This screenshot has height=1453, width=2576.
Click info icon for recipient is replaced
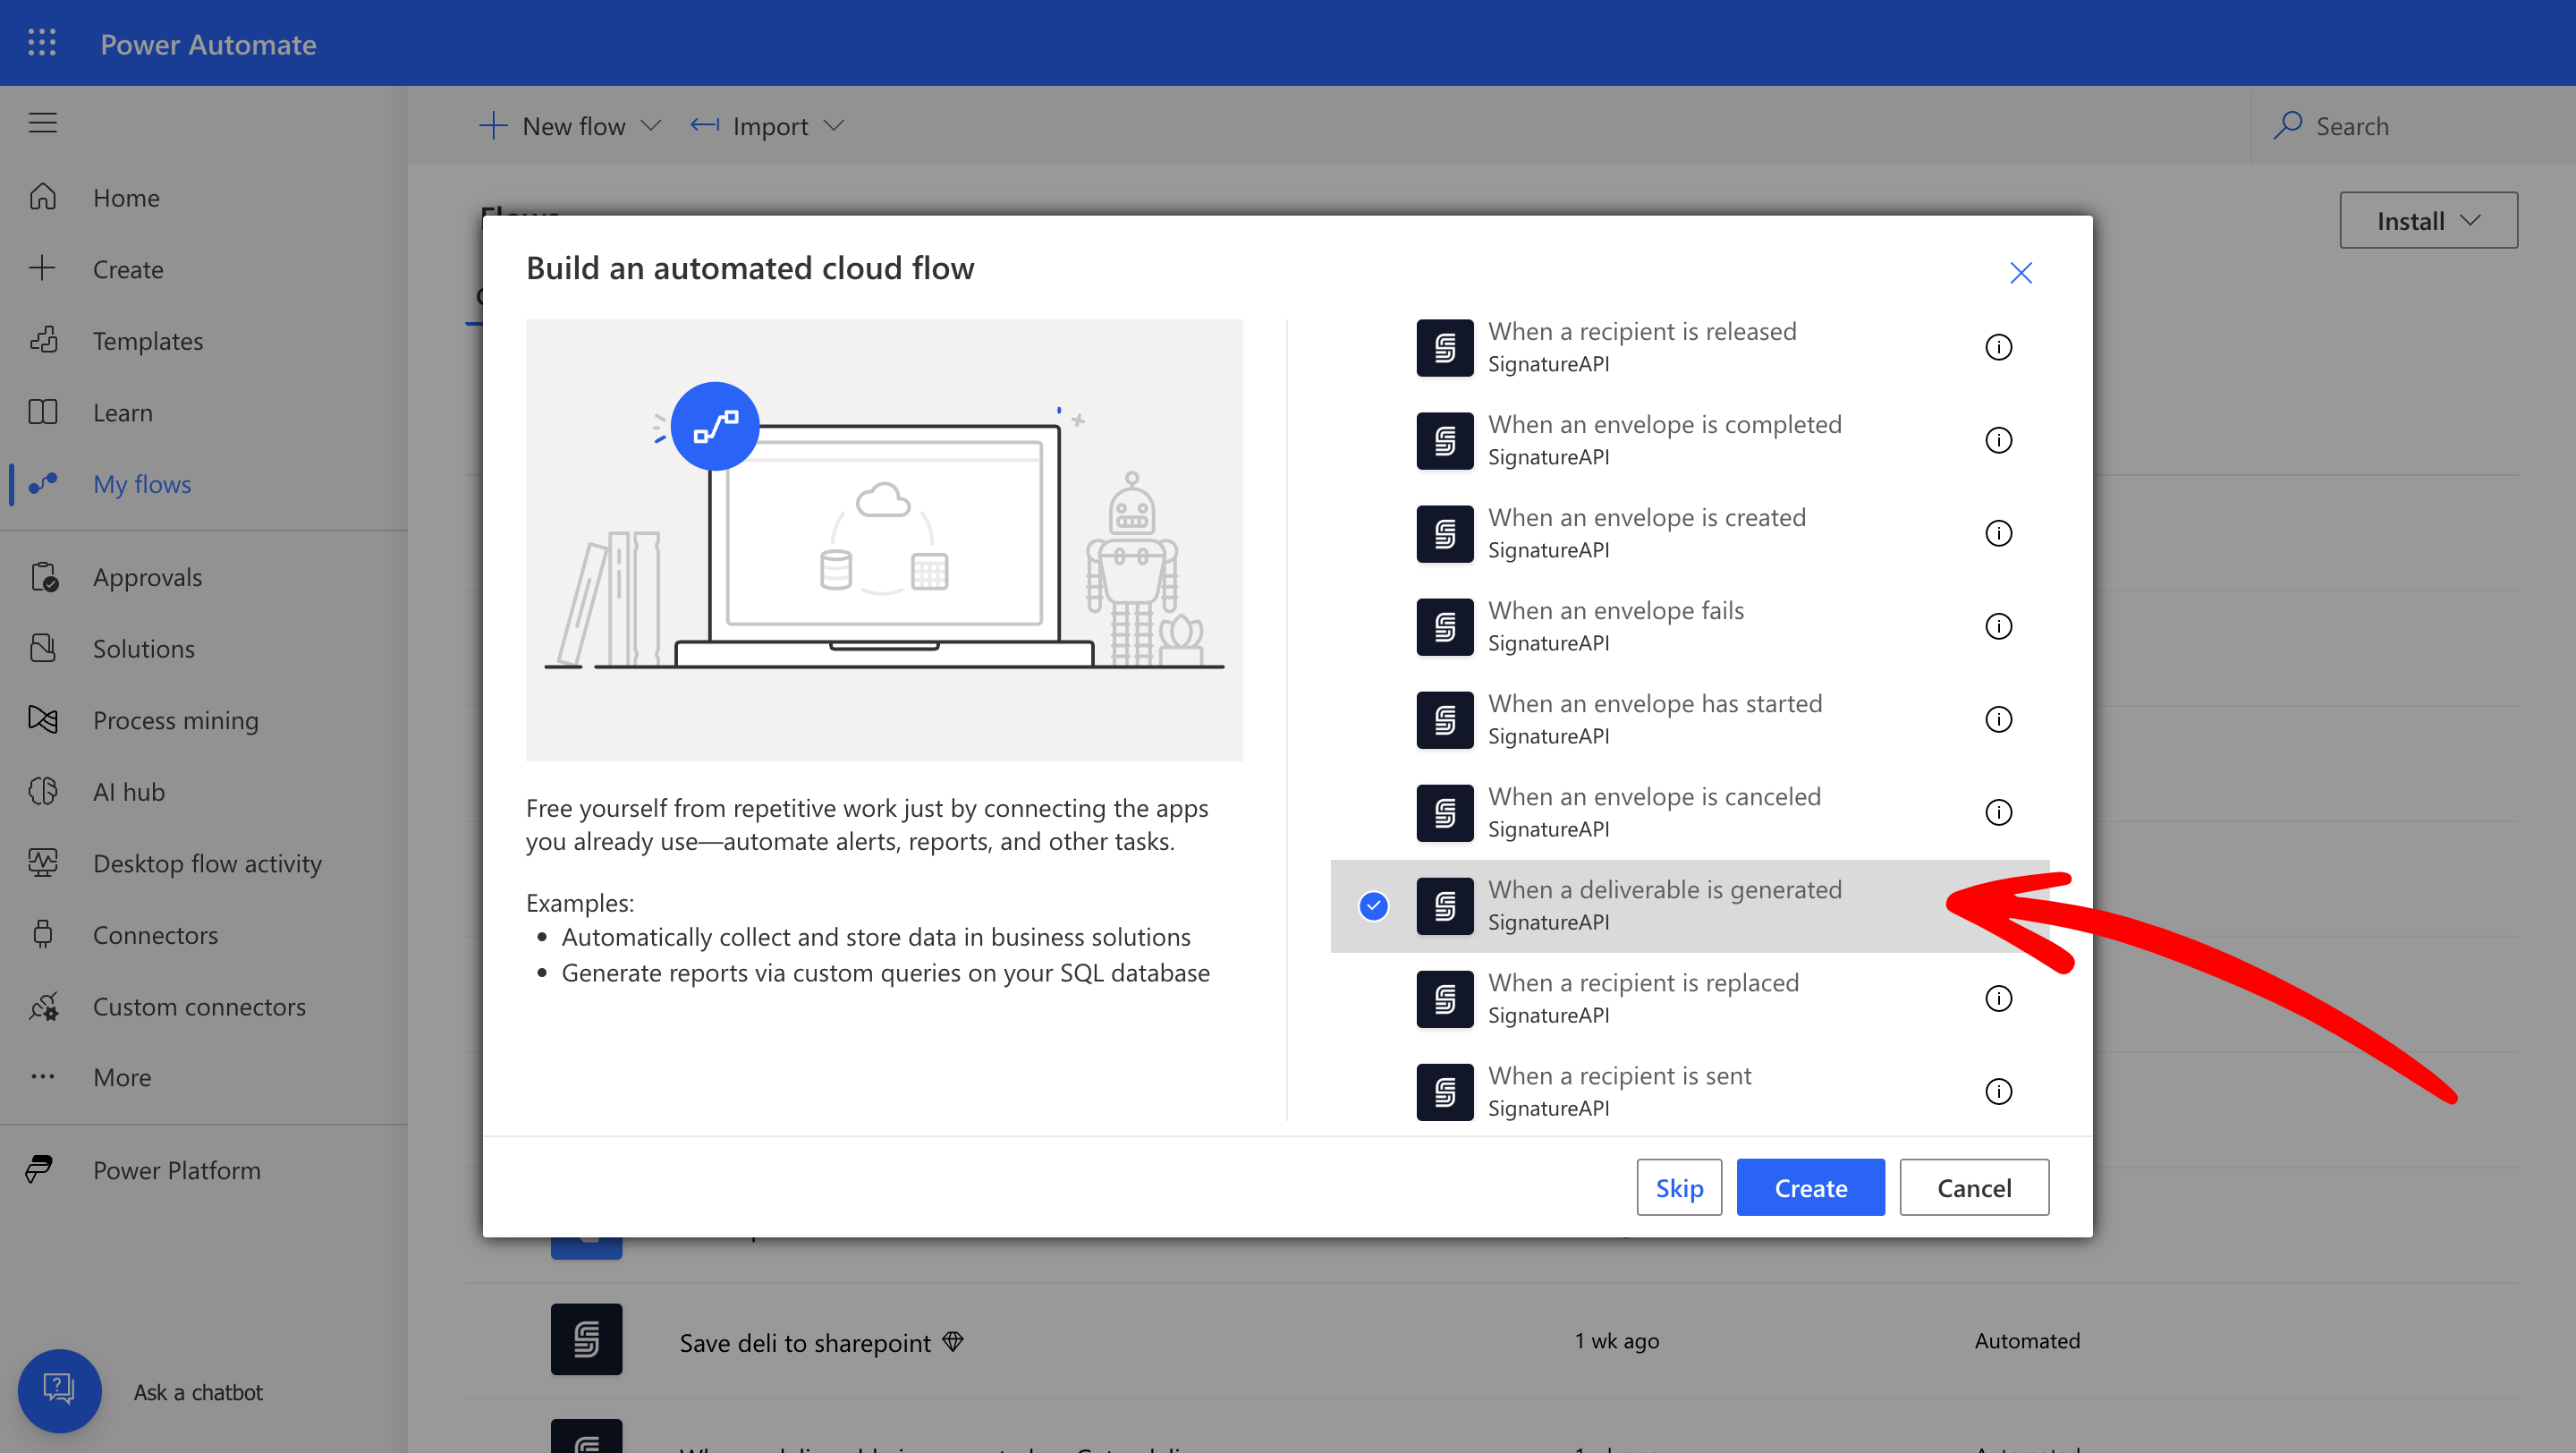[x=1997, y=998]
